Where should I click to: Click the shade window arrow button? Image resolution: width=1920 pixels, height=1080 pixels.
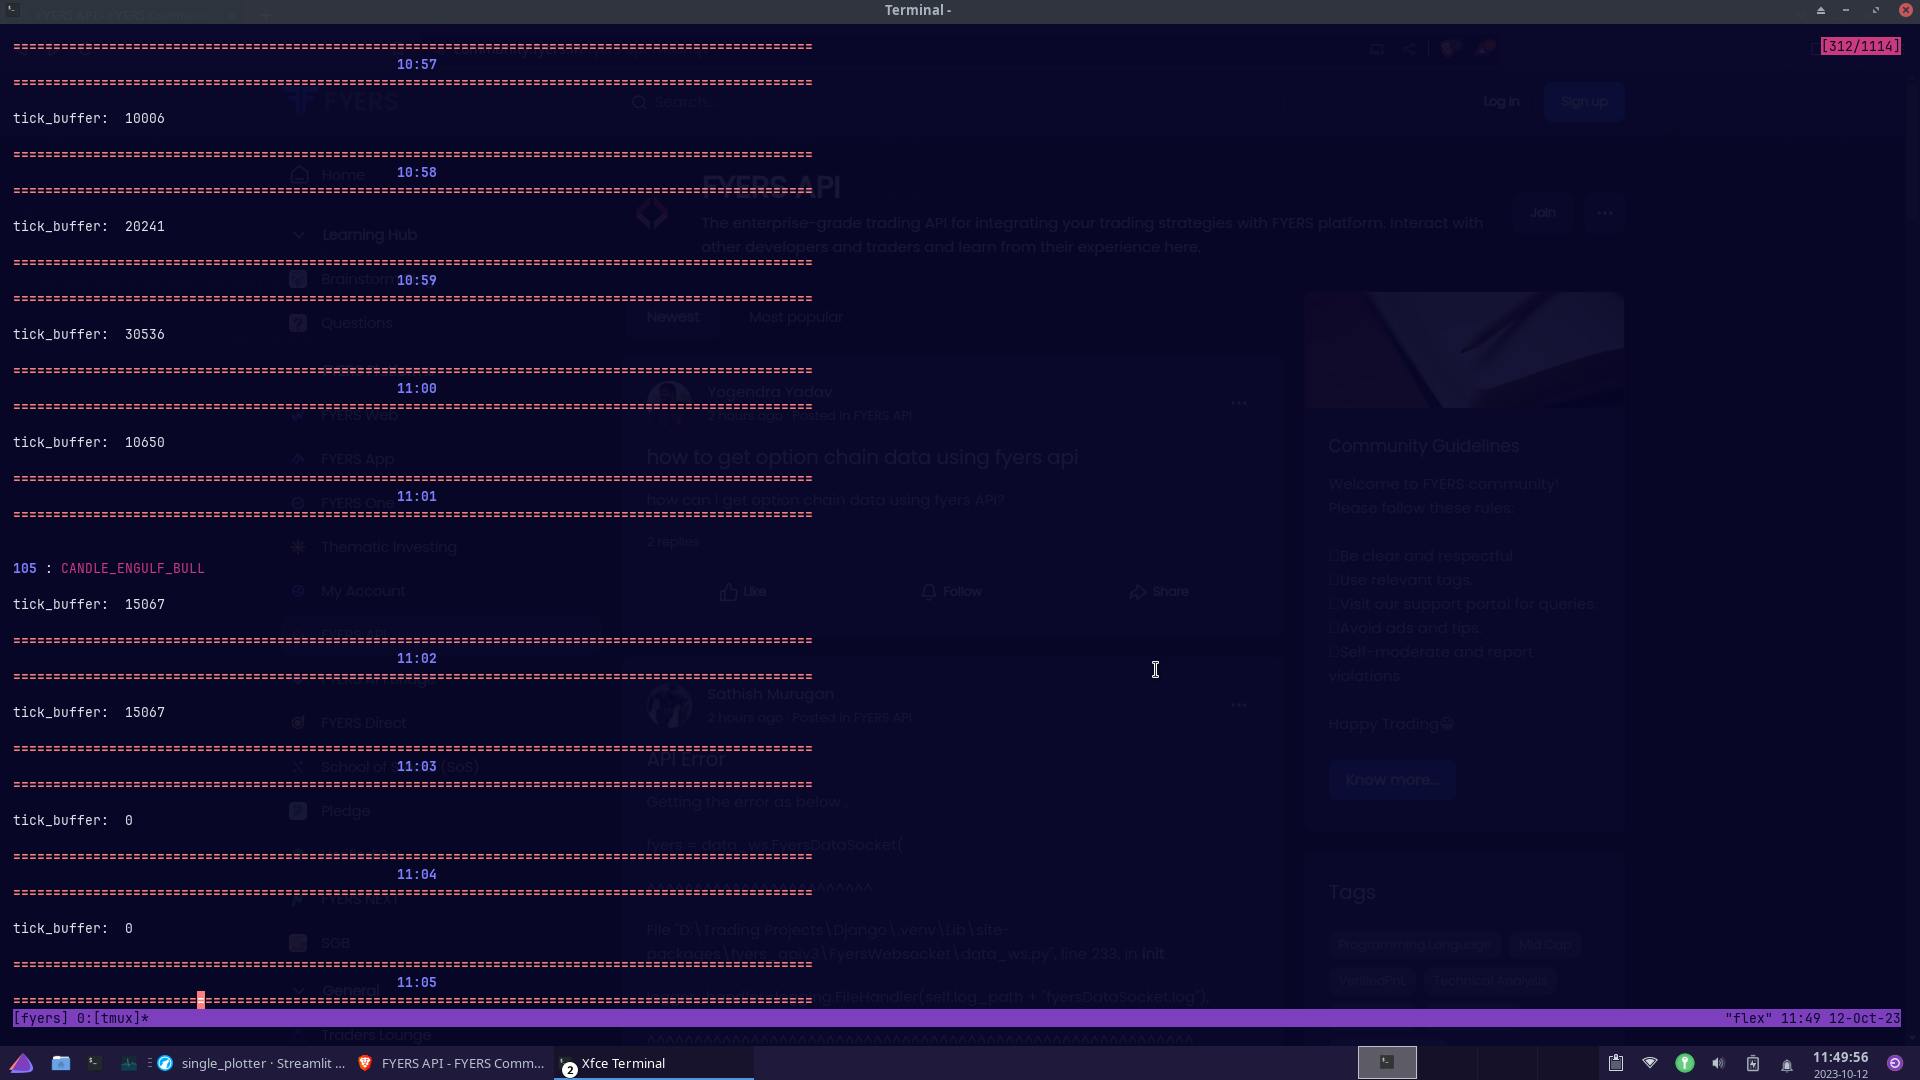1820,10
